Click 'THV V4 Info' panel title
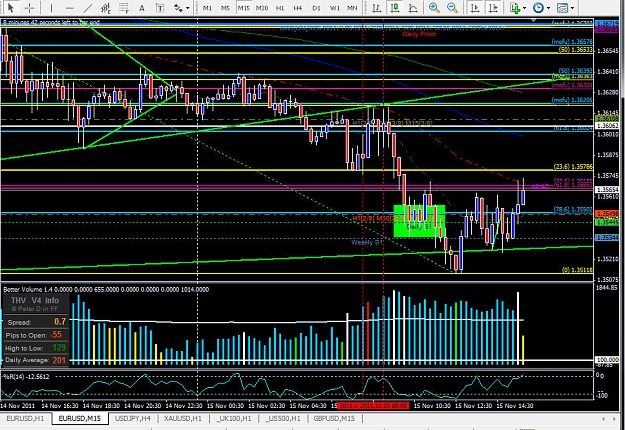This screenshot has height=430, width=625. click(35, 300)
